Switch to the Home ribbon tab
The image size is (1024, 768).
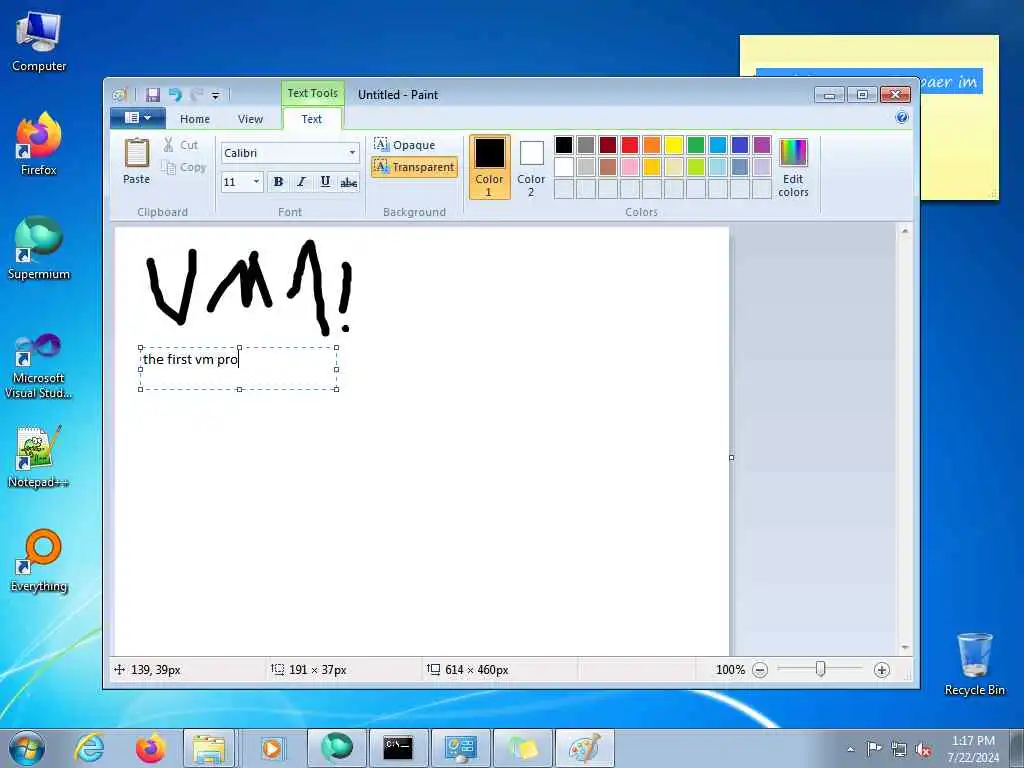pyautogui.click(x=195, y=119)
